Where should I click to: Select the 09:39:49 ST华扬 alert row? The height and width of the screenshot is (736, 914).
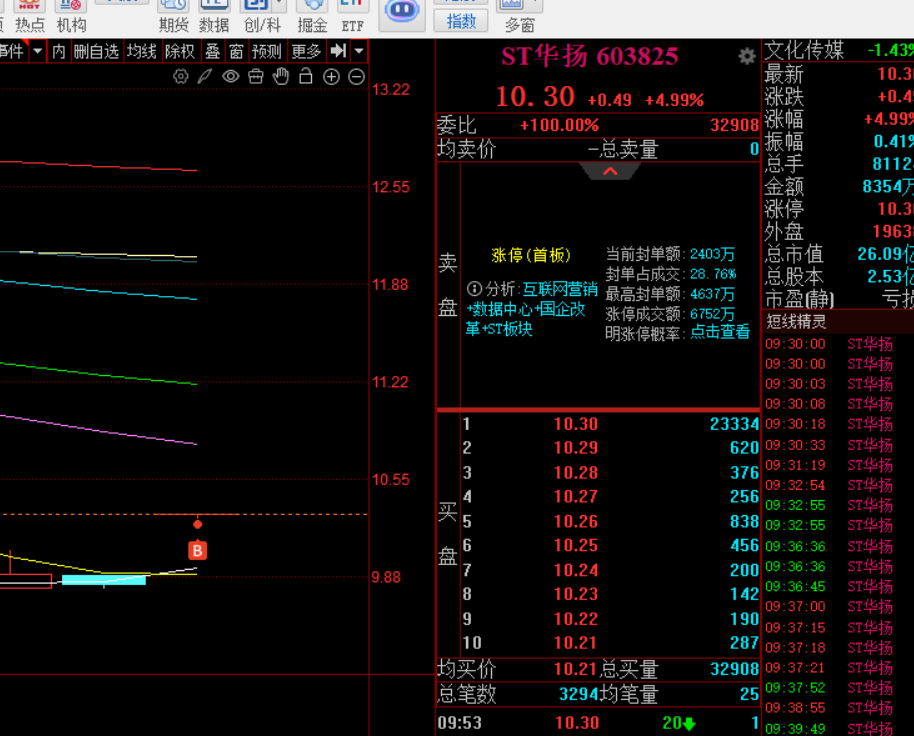(x=838, y=728)
